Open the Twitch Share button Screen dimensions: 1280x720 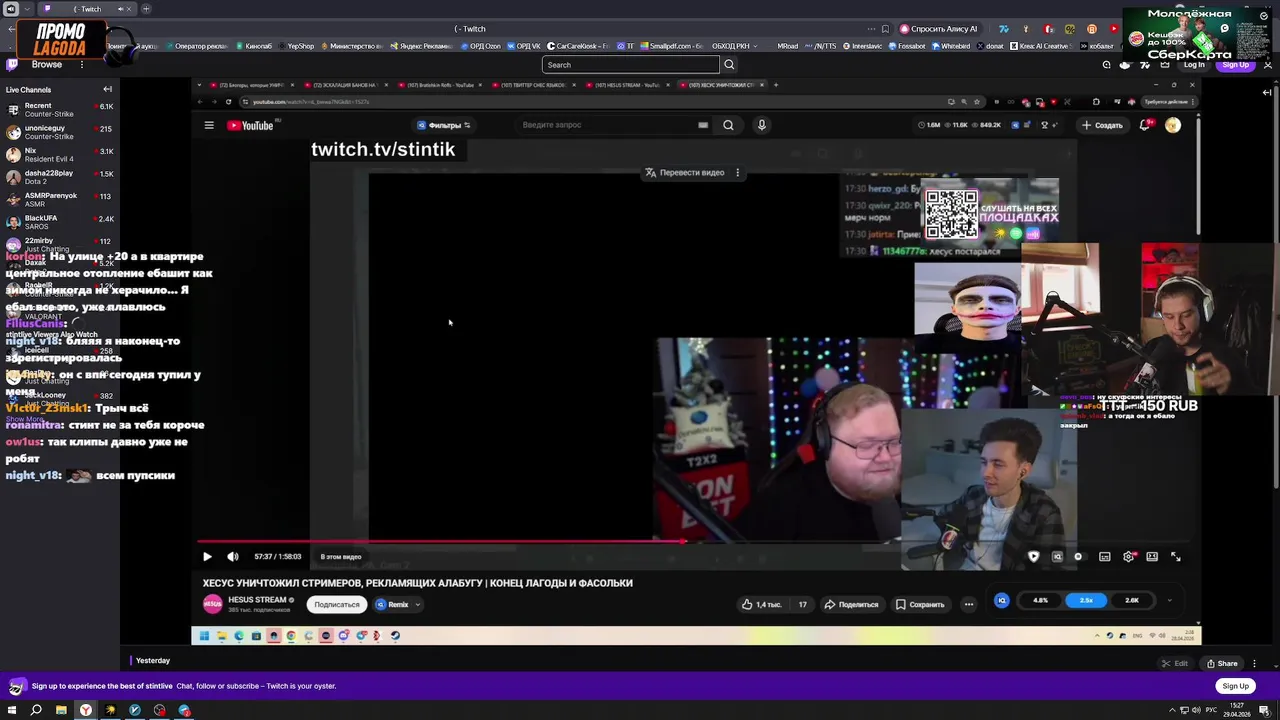[x=1222, y=664]
